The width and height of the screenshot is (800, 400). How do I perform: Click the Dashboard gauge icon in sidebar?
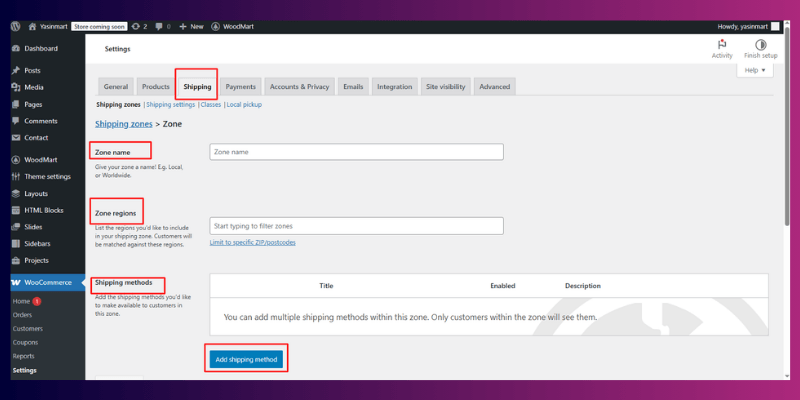(16, 48)
